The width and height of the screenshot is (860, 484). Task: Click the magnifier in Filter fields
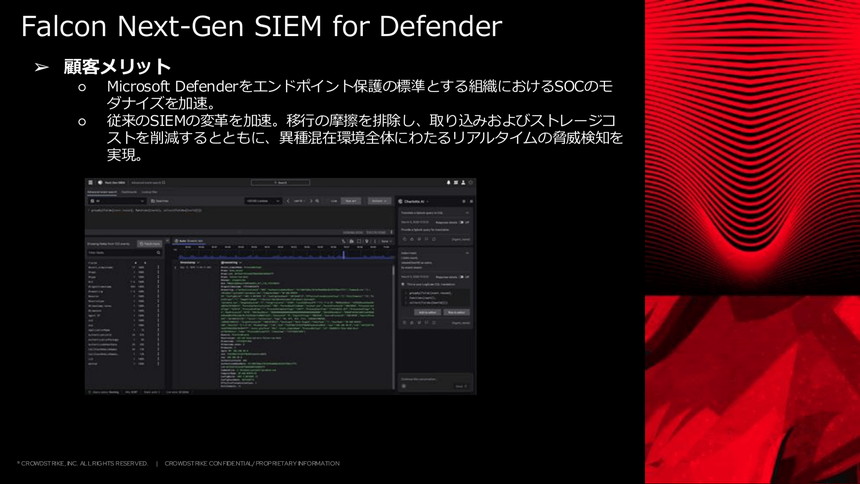pos(159,252)
